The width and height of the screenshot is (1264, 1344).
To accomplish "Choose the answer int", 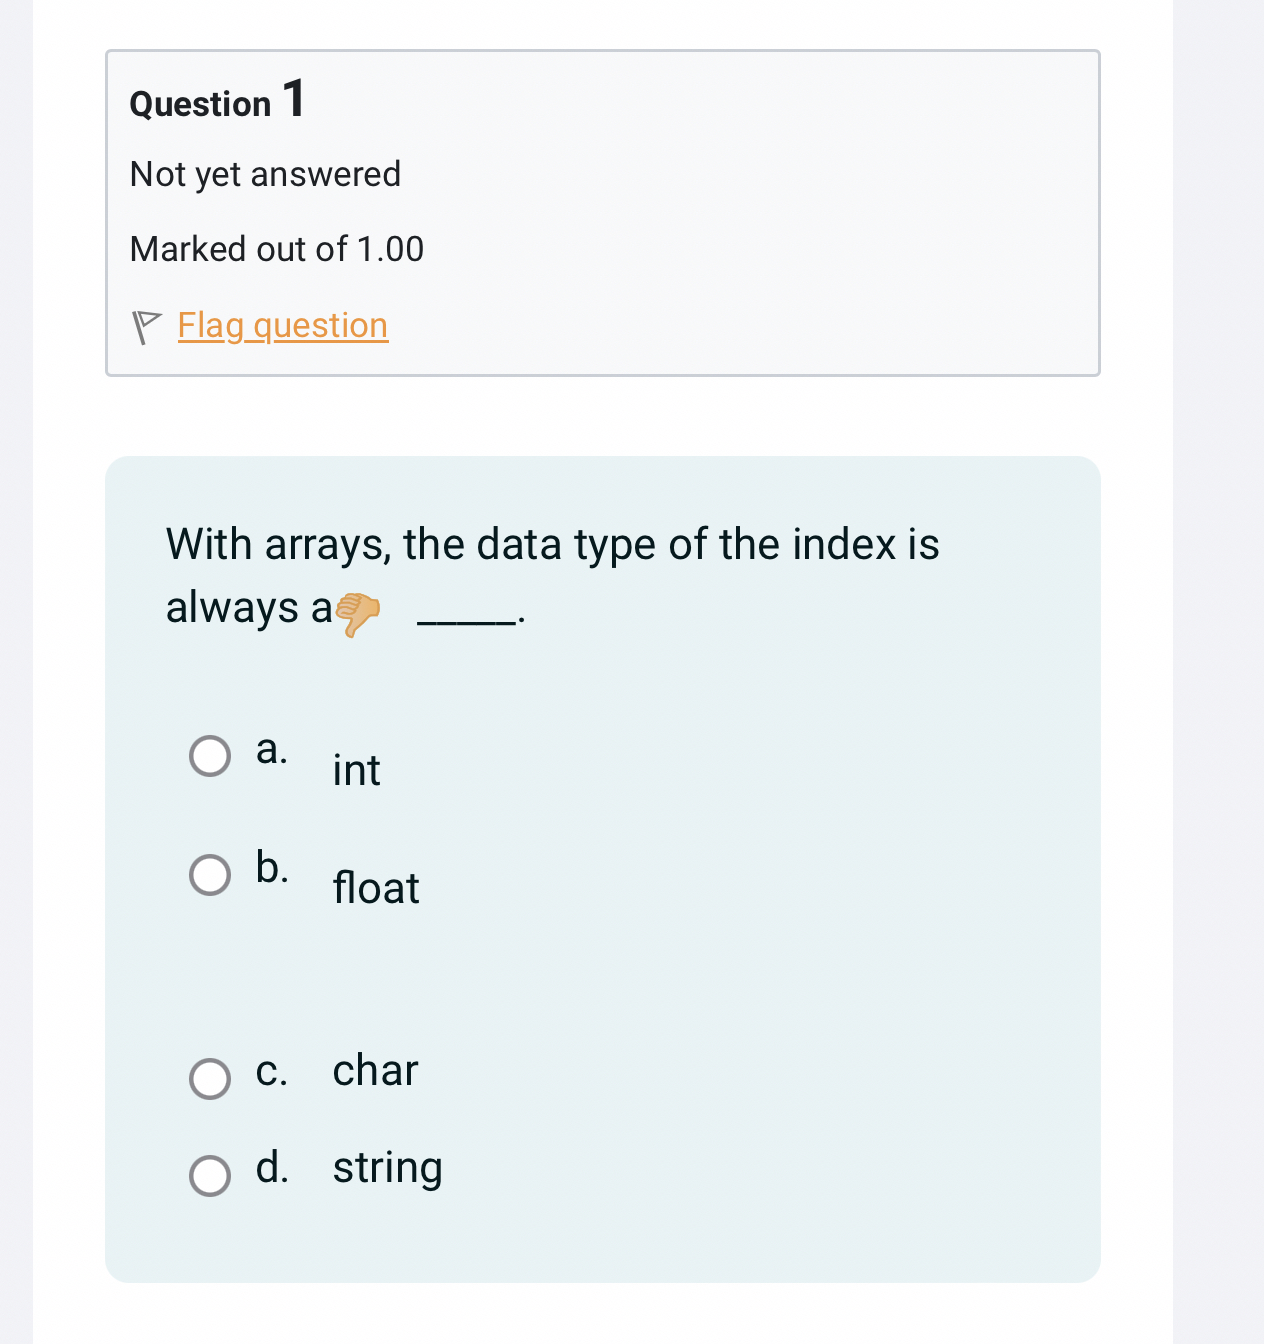I will pyautogui.click(x=356, y=769).
